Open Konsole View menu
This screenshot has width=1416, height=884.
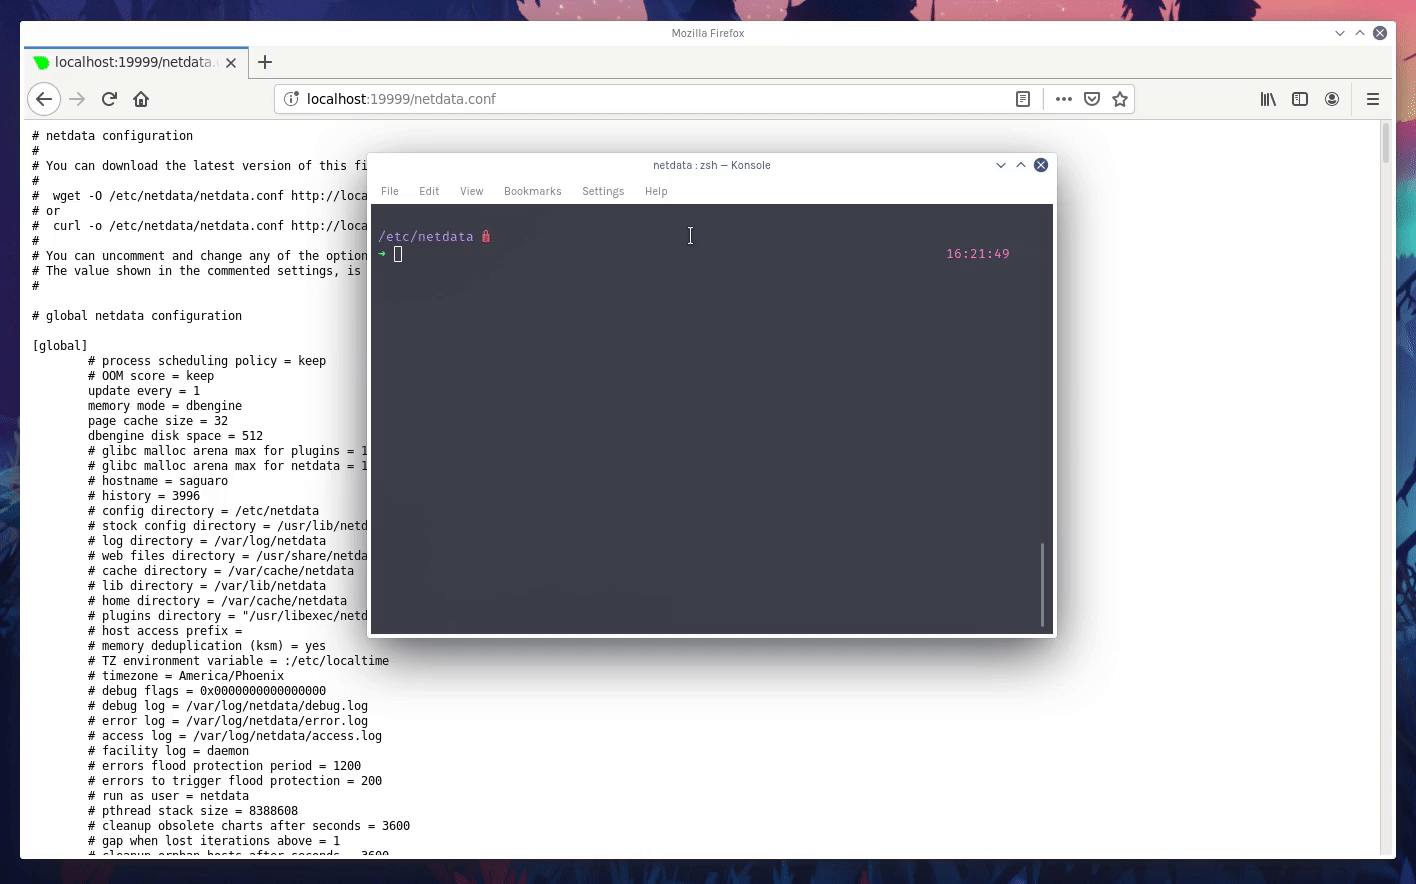[472, 191]
